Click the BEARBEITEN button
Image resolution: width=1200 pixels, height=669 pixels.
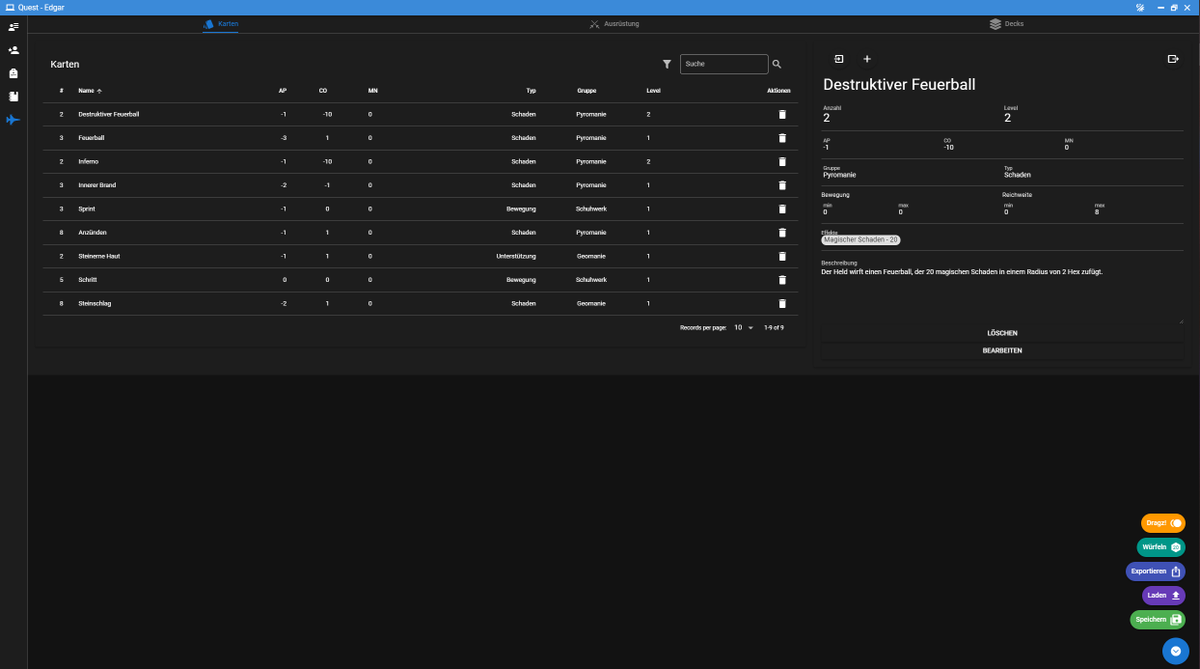(1002, 351)
